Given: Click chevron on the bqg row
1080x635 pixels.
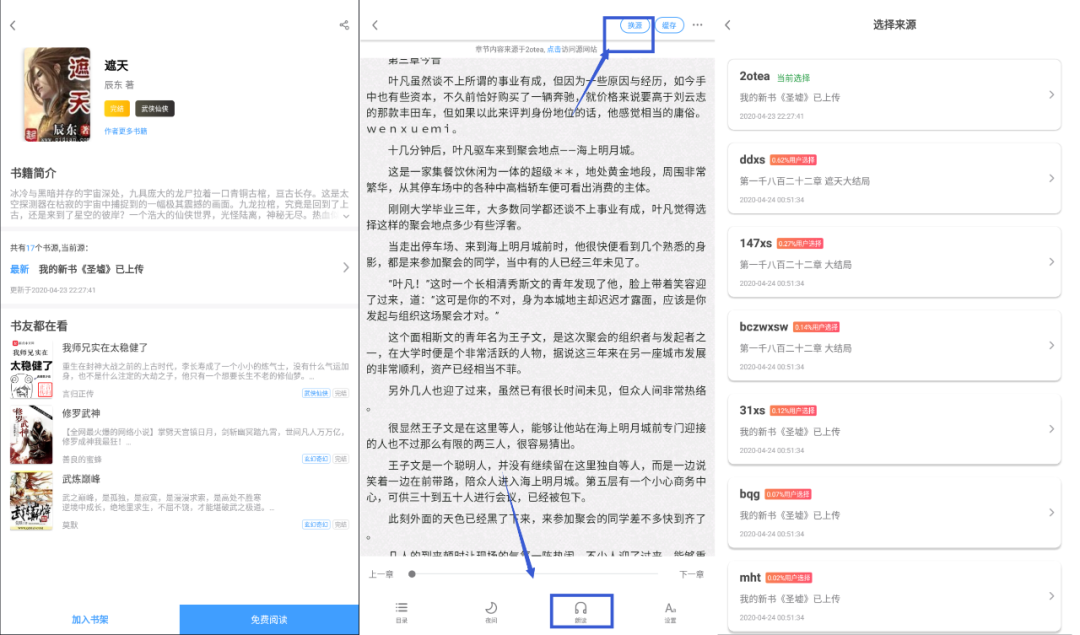Looking at the screenshot, I should [1051, 512].
